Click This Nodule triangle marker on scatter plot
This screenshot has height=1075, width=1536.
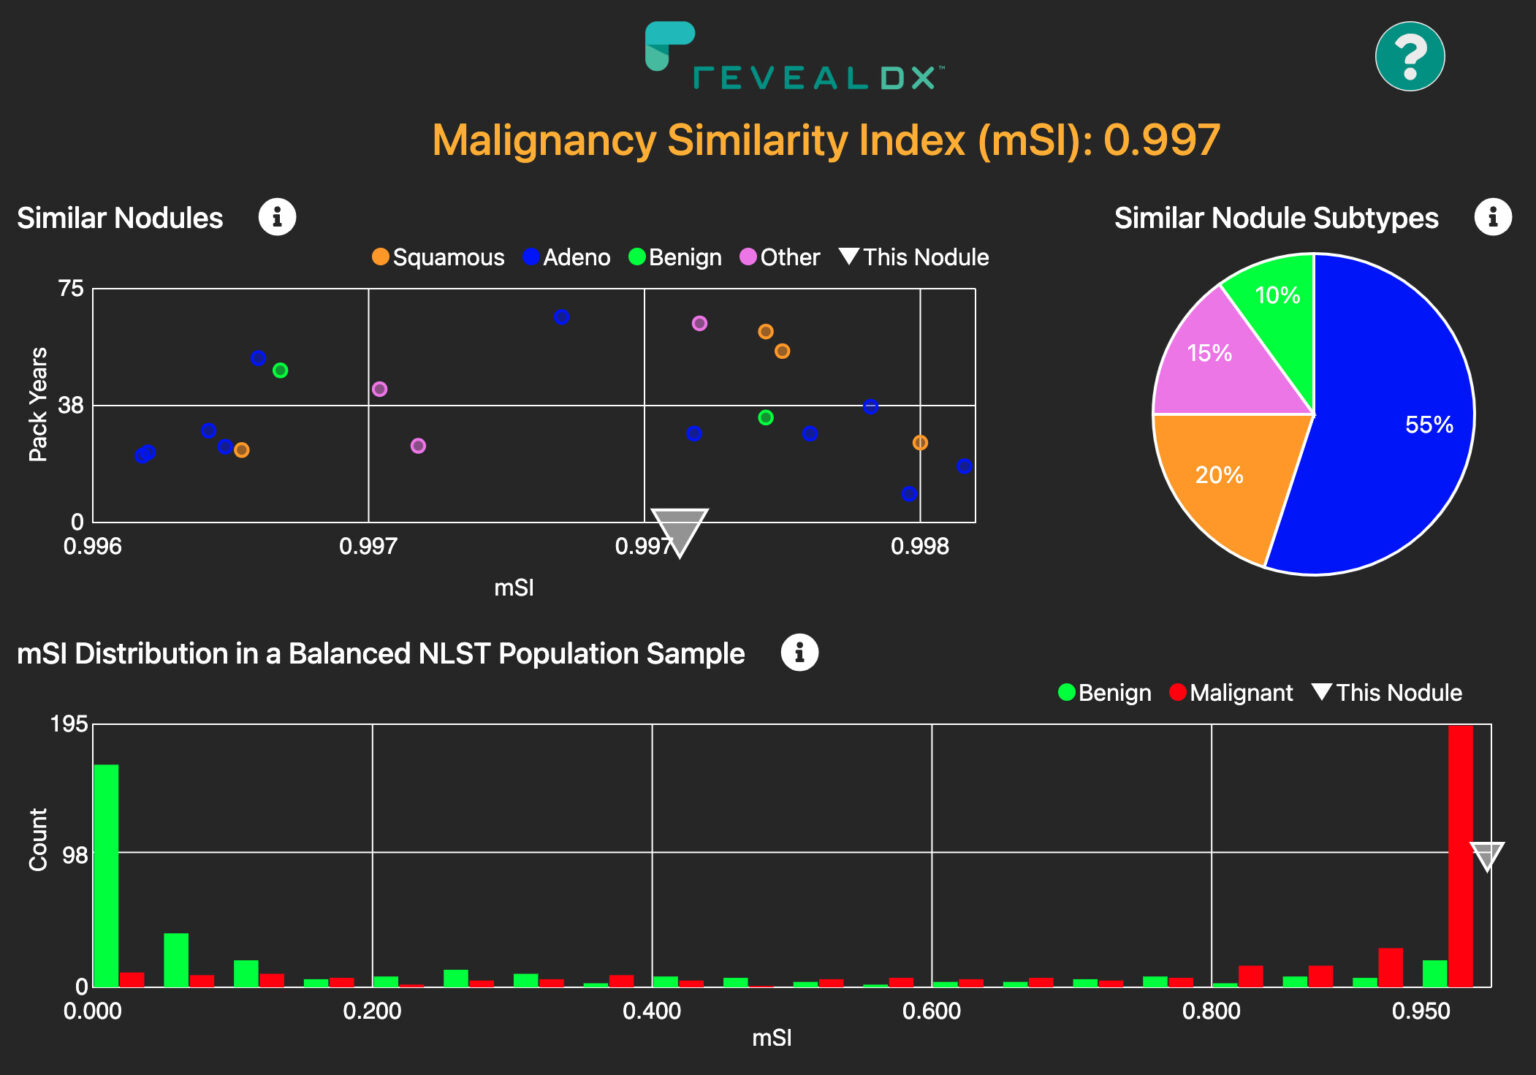679,529
